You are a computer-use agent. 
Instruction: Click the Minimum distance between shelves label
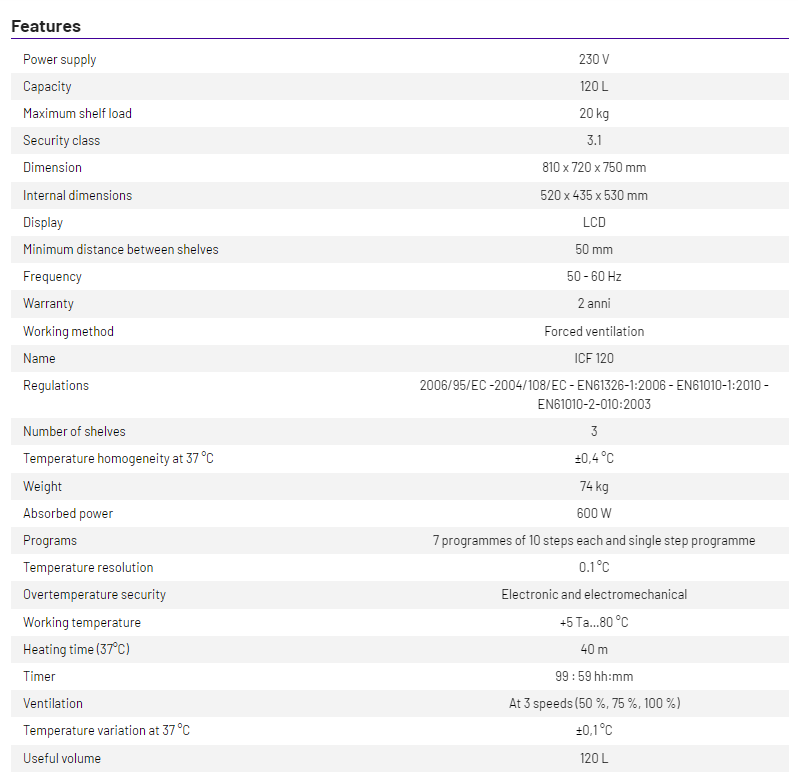[x=120, y=250]
